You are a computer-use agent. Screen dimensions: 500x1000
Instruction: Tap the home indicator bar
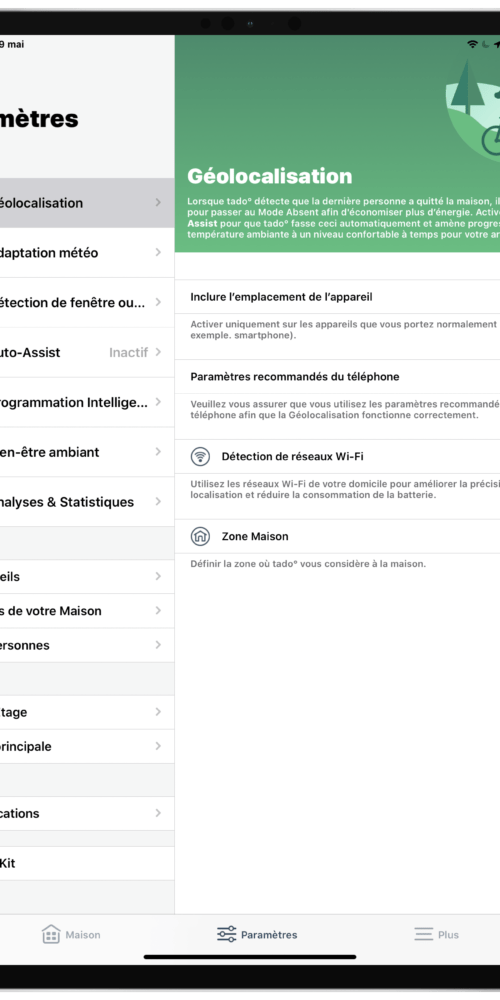(x=250, y=957)
